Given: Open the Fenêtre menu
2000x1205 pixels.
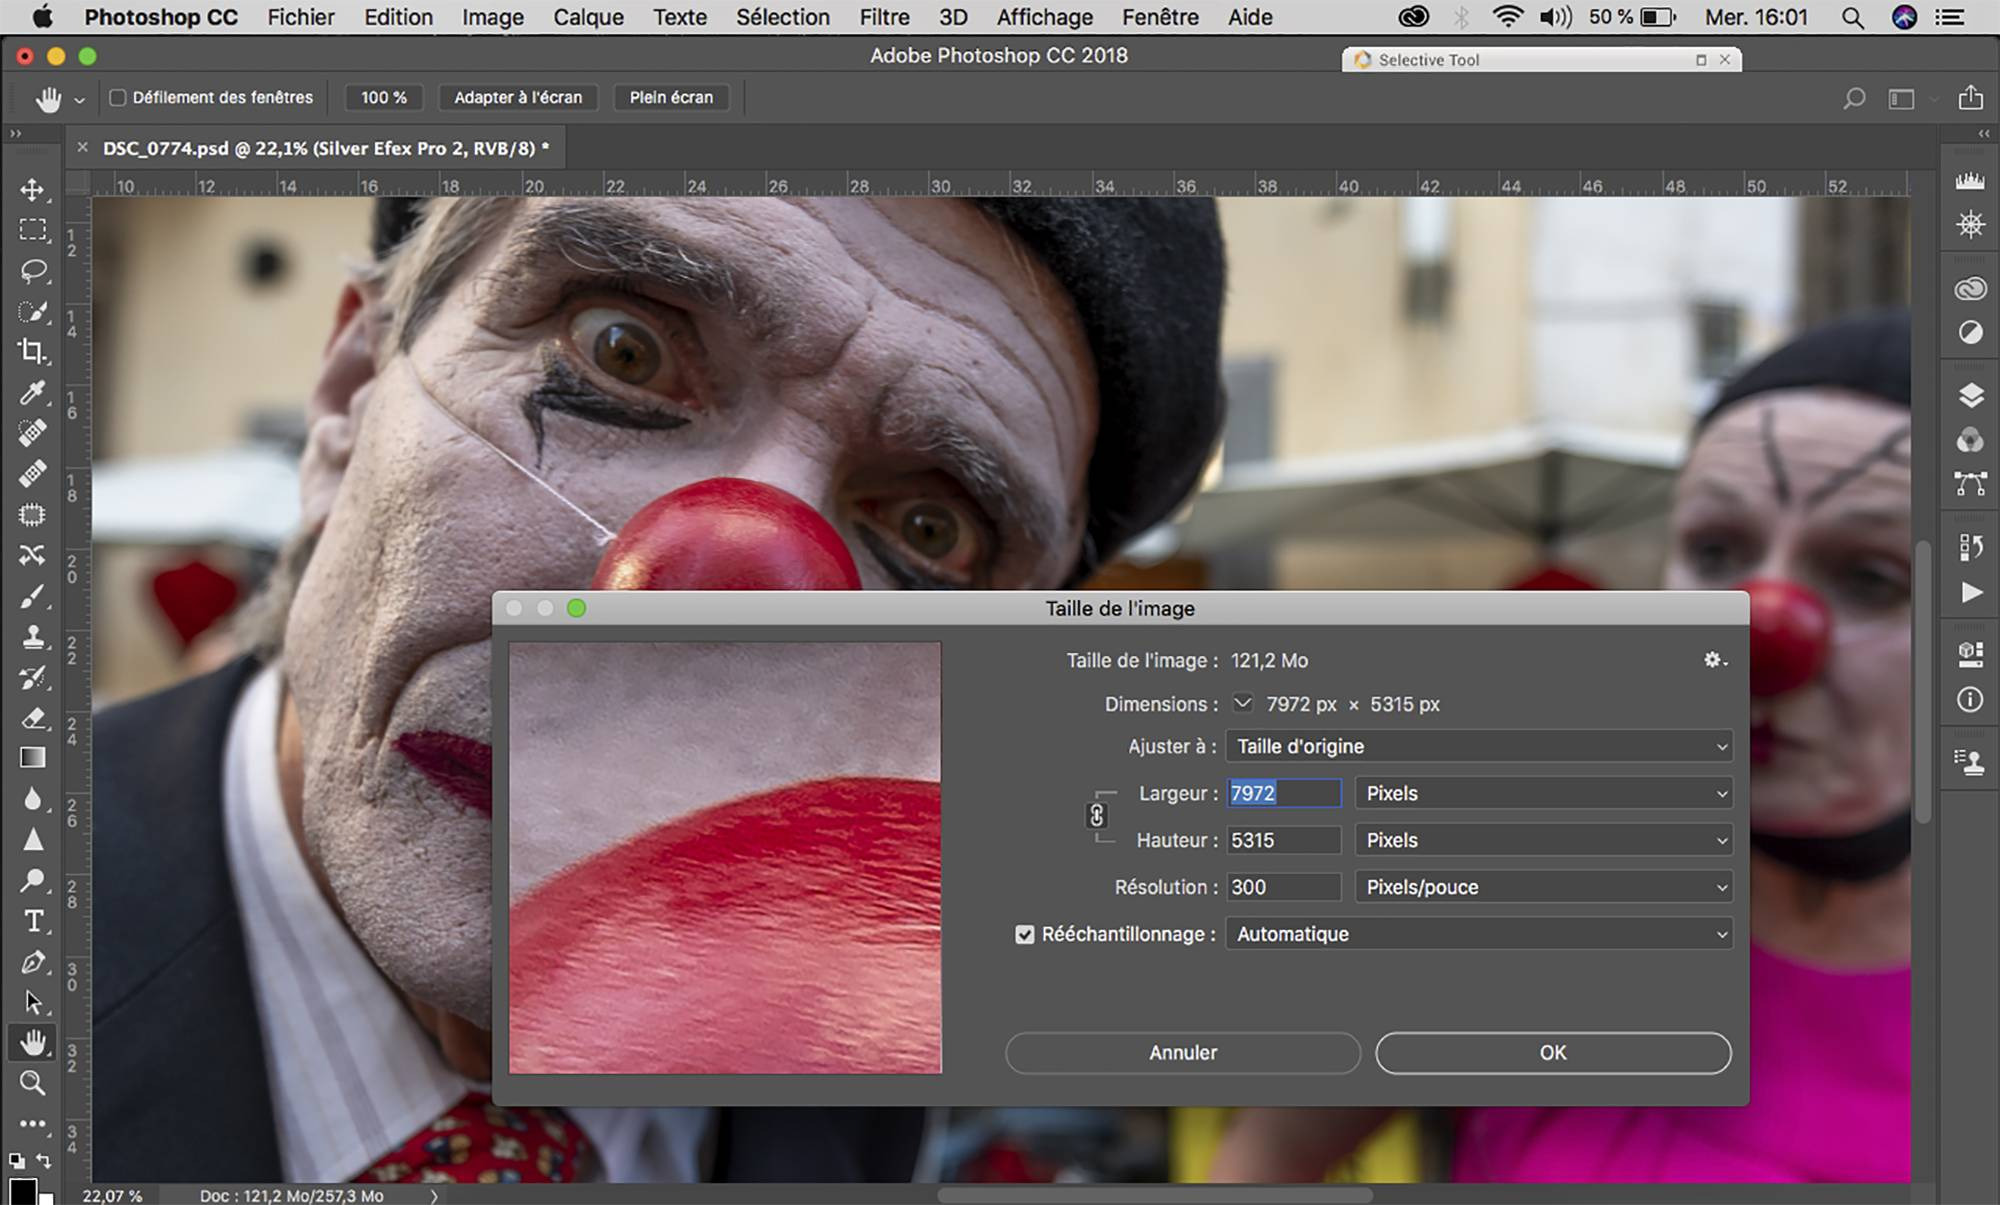Looking at the screenshot, I should [1160, 17].
